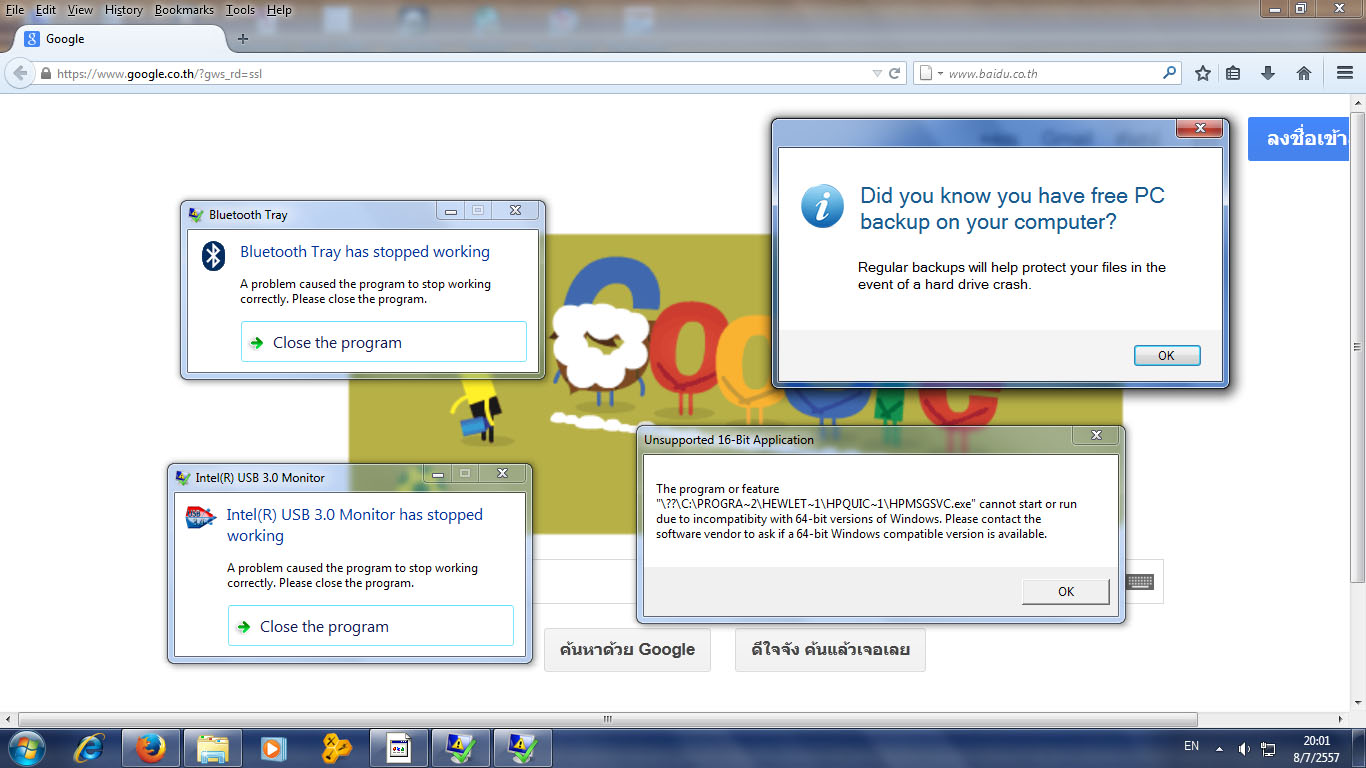Open a new tab with the plus icon

(x=242, y=39)
